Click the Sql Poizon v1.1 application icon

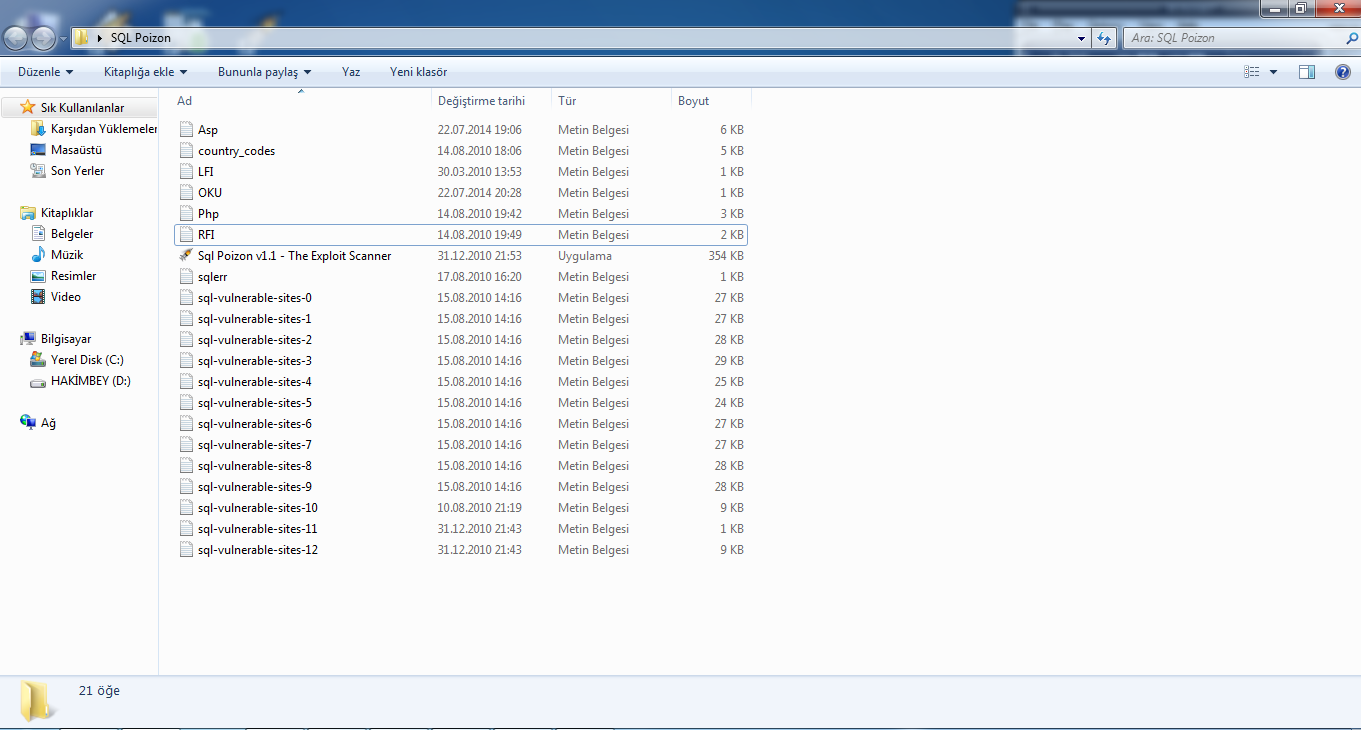186,256
